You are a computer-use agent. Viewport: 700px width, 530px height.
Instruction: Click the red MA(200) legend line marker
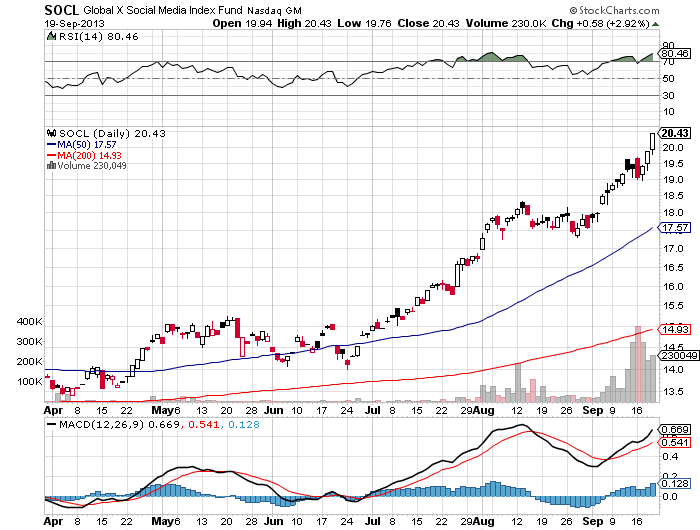tap(52, 155)
